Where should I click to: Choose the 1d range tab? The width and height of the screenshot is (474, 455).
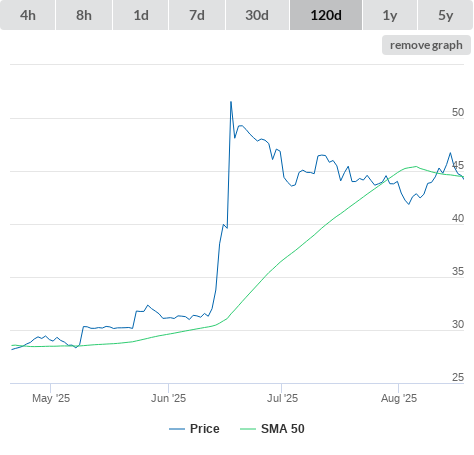pos(141,15)
